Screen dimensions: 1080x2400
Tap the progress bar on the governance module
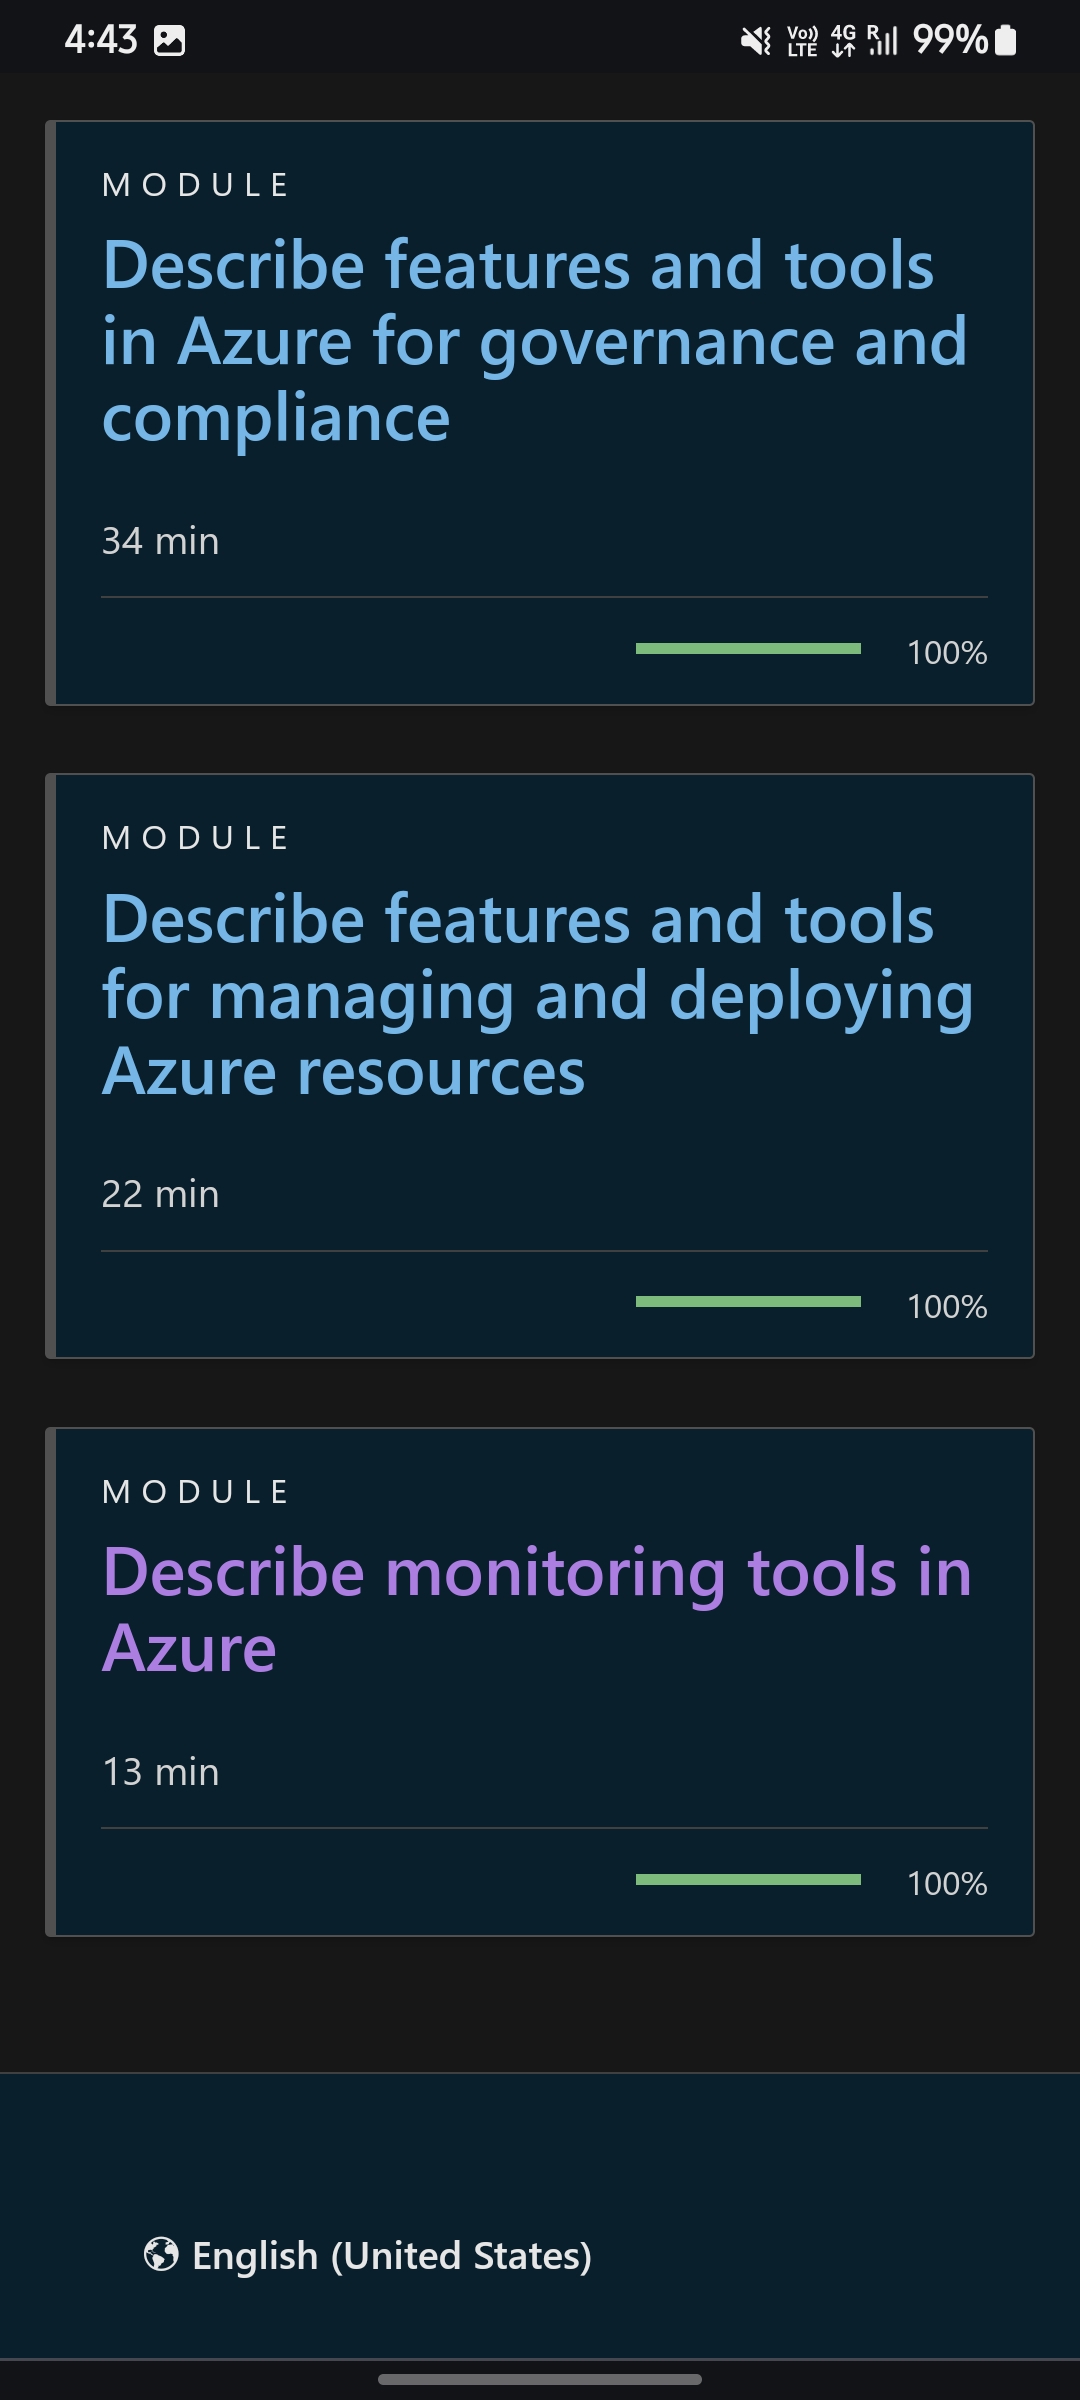[x=749, y=649]
